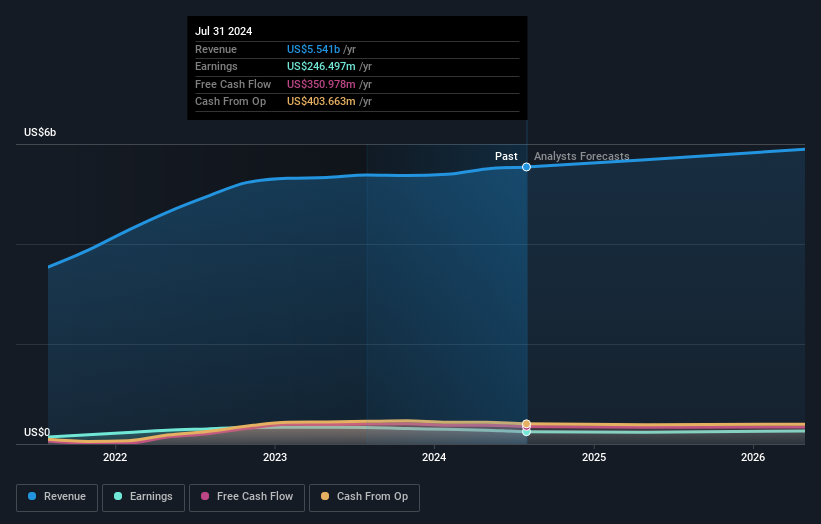
Task: Click the Jul 31 2024 tooltip date
Action: (x=224, y=31)
